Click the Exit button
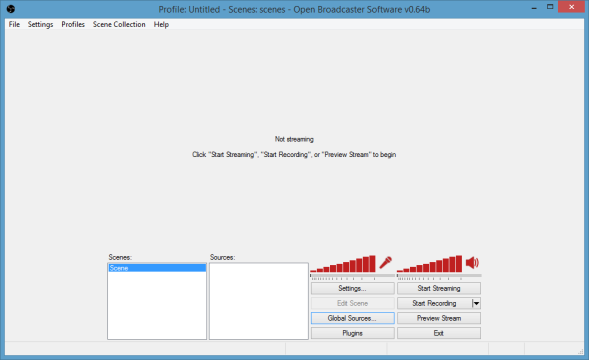Image resolution: width=589 pixels, height=360 pixels. (439, 333)
